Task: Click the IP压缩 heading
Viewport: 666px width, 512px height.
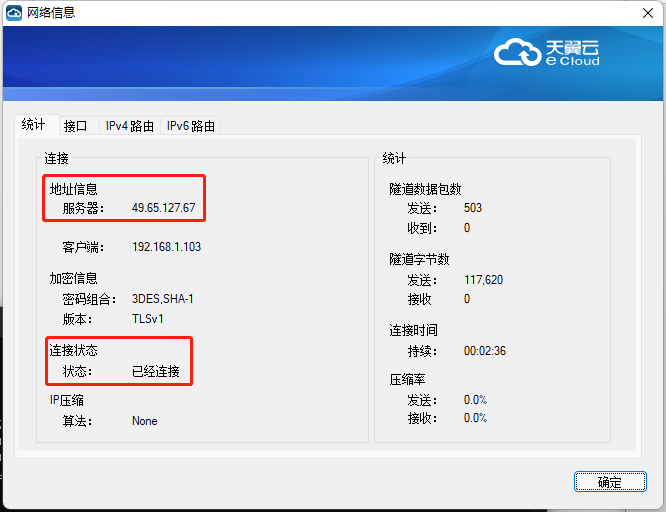Action: point(67,400)
